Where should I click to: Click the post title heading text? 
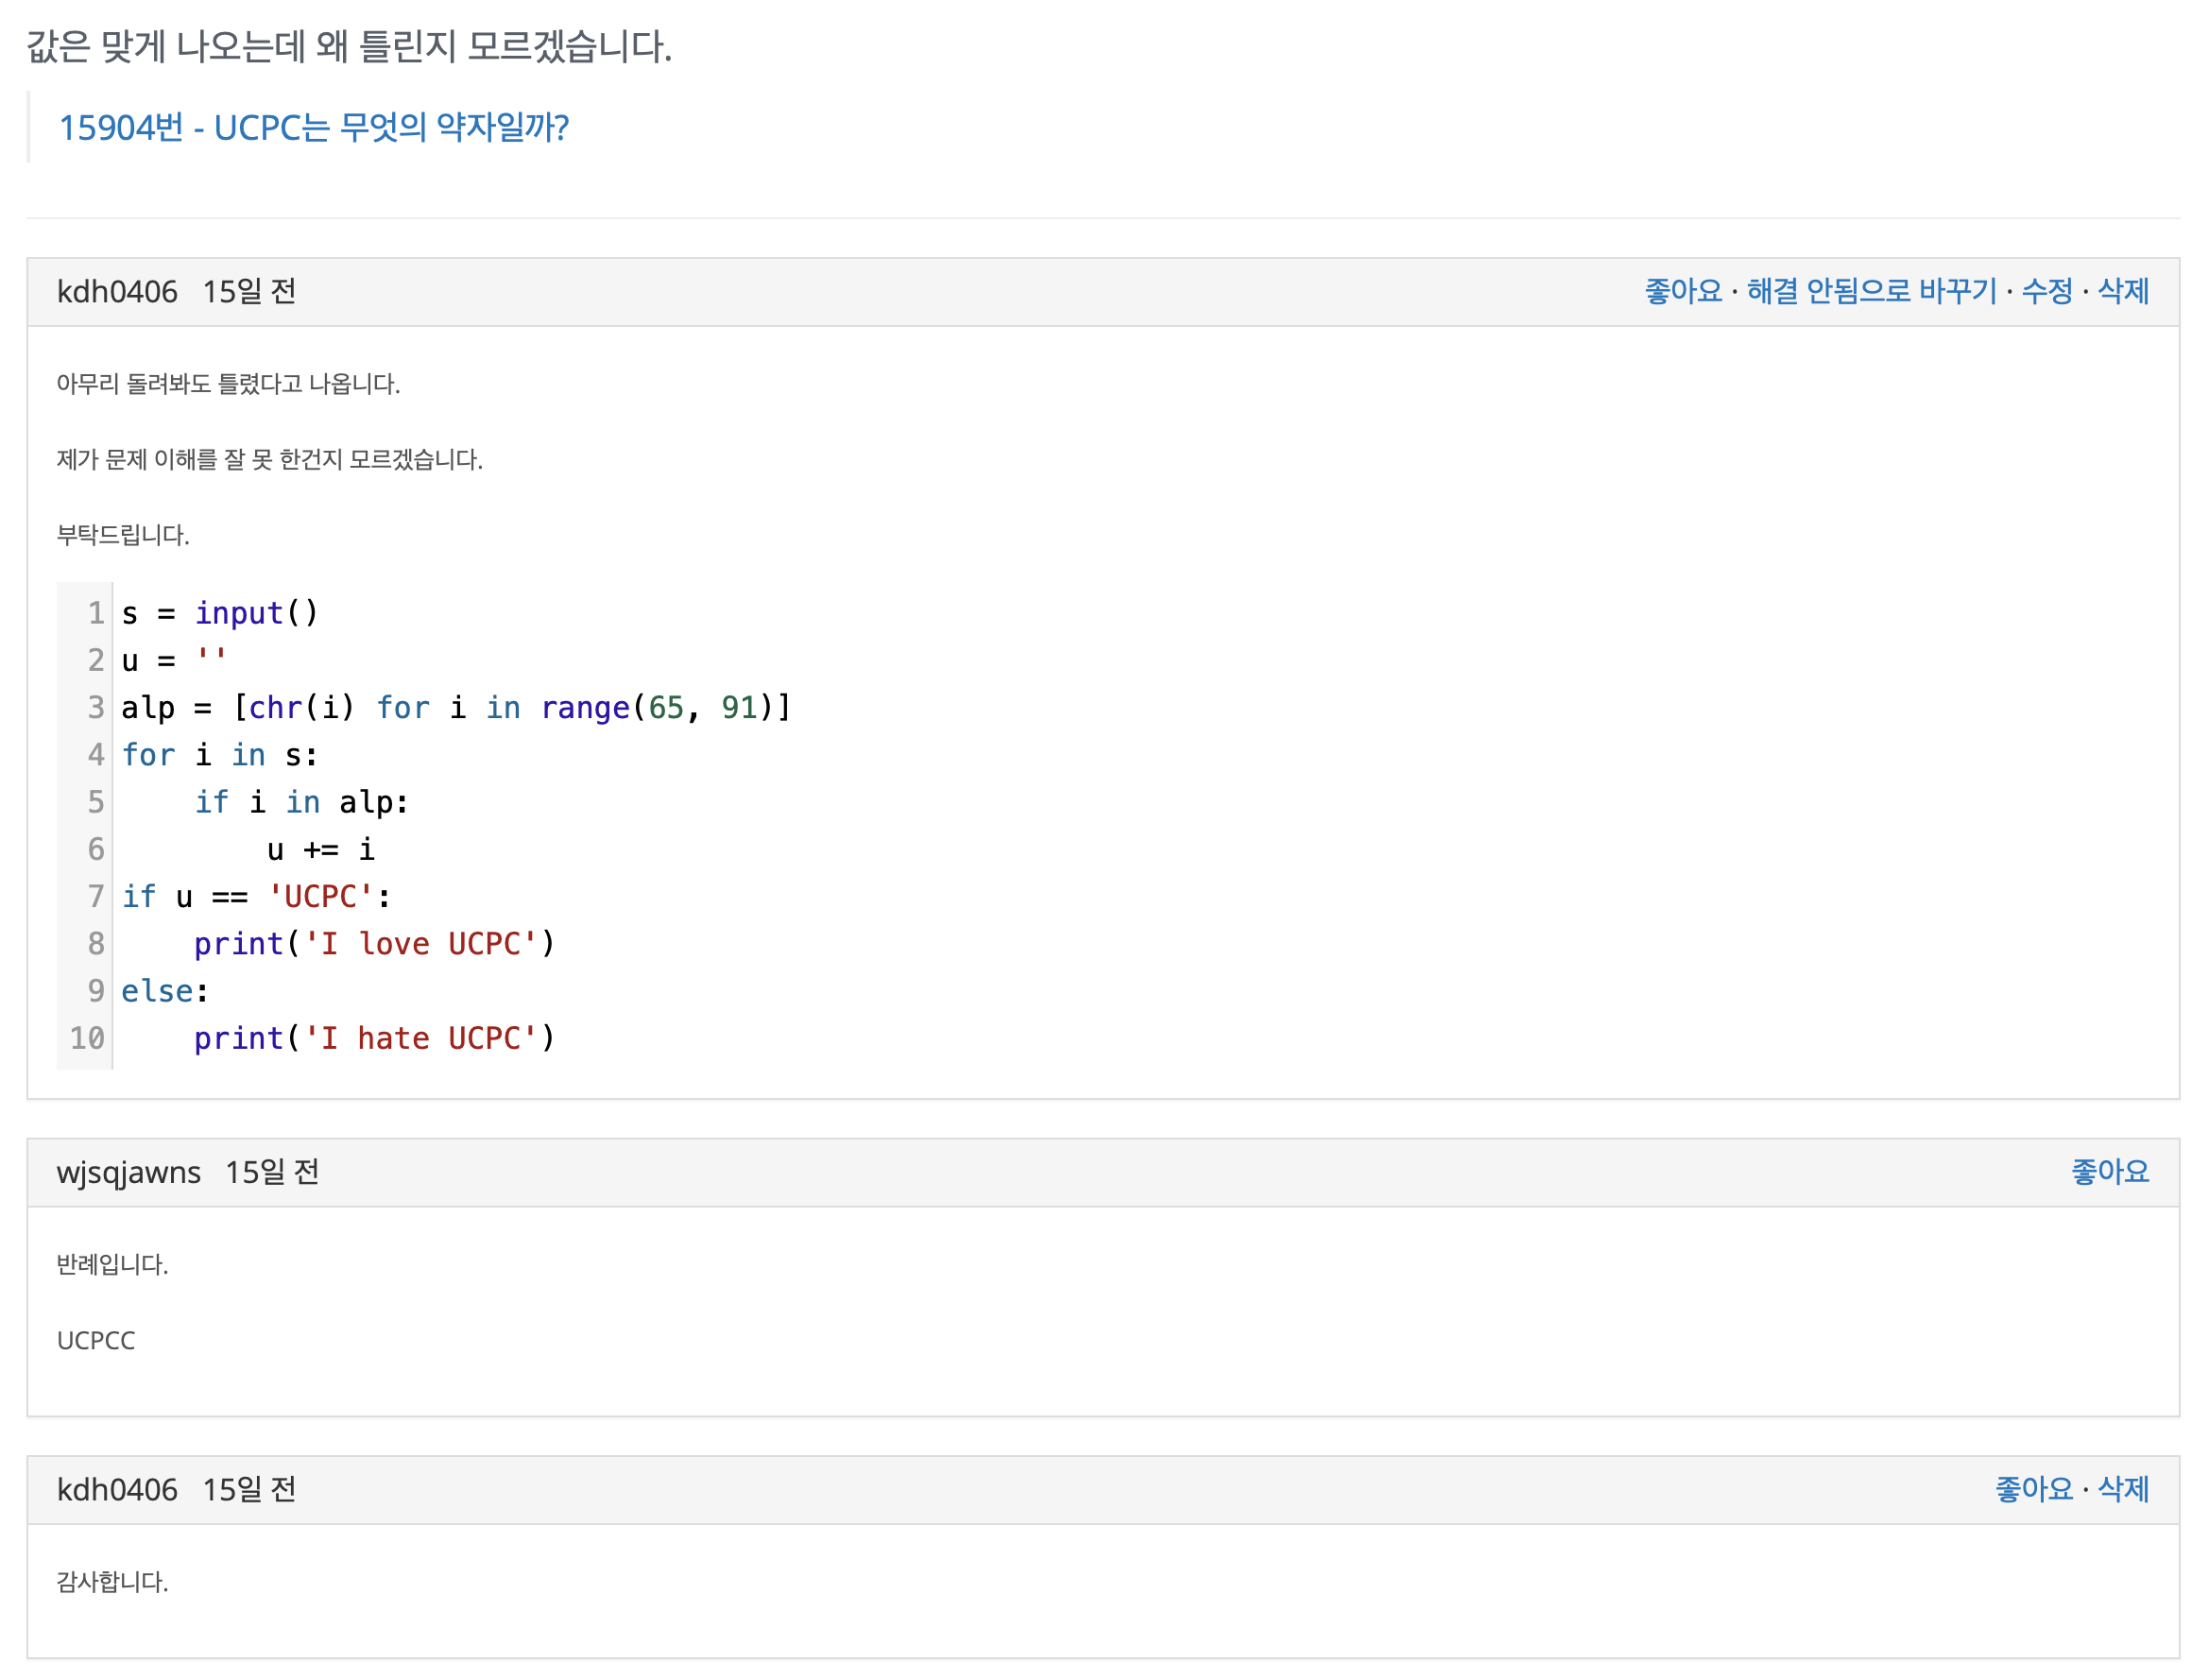[x=349, y=46]
